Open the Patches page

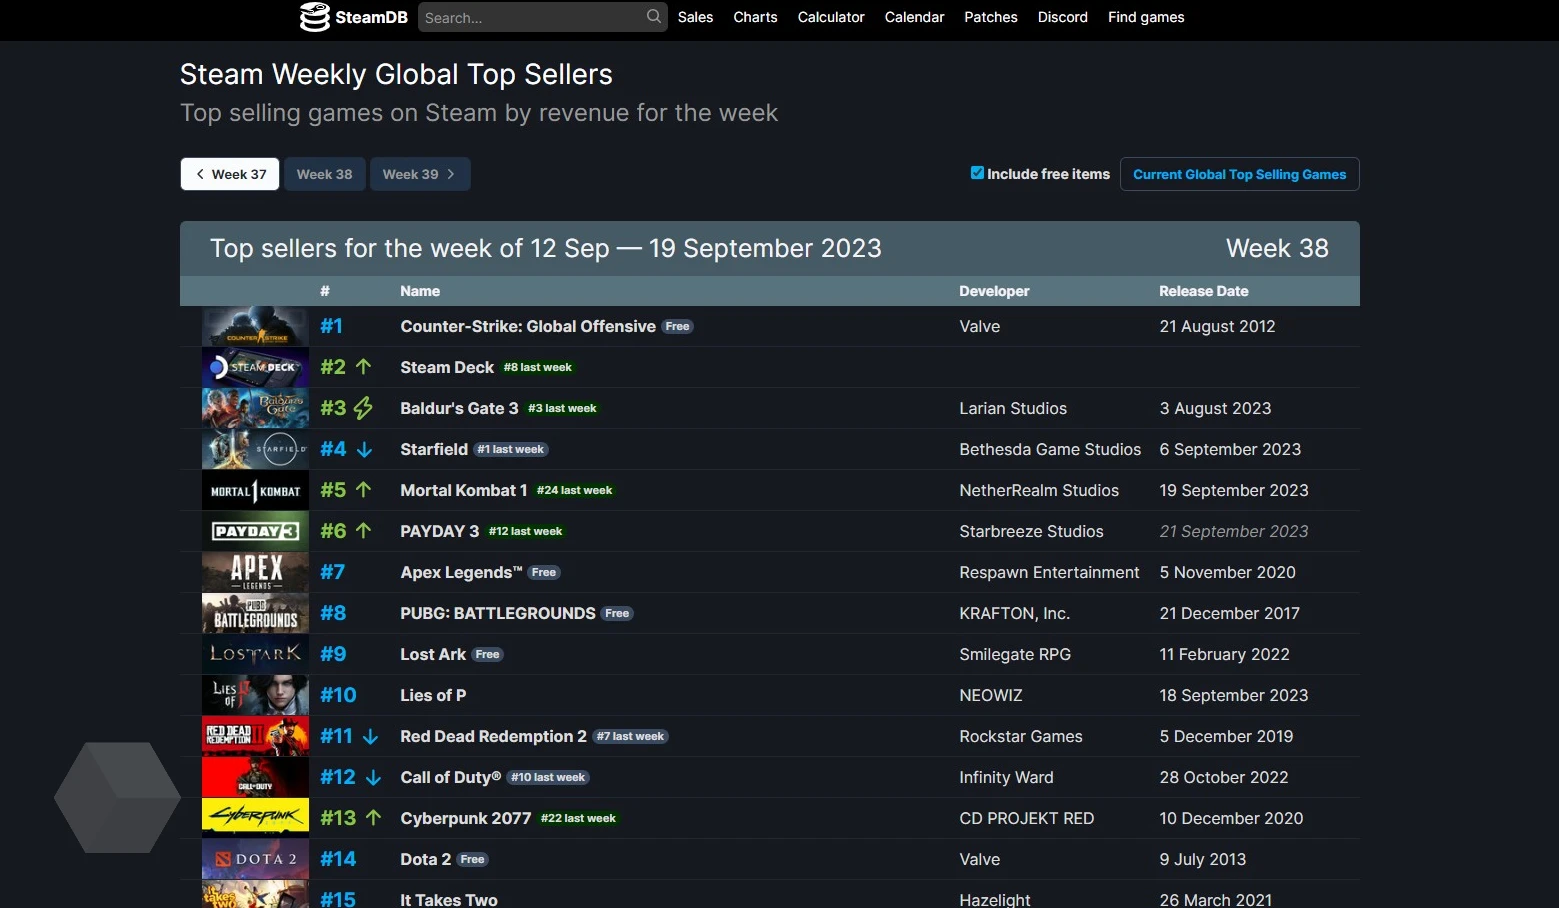pyautogui.click(x=991, y=17)
